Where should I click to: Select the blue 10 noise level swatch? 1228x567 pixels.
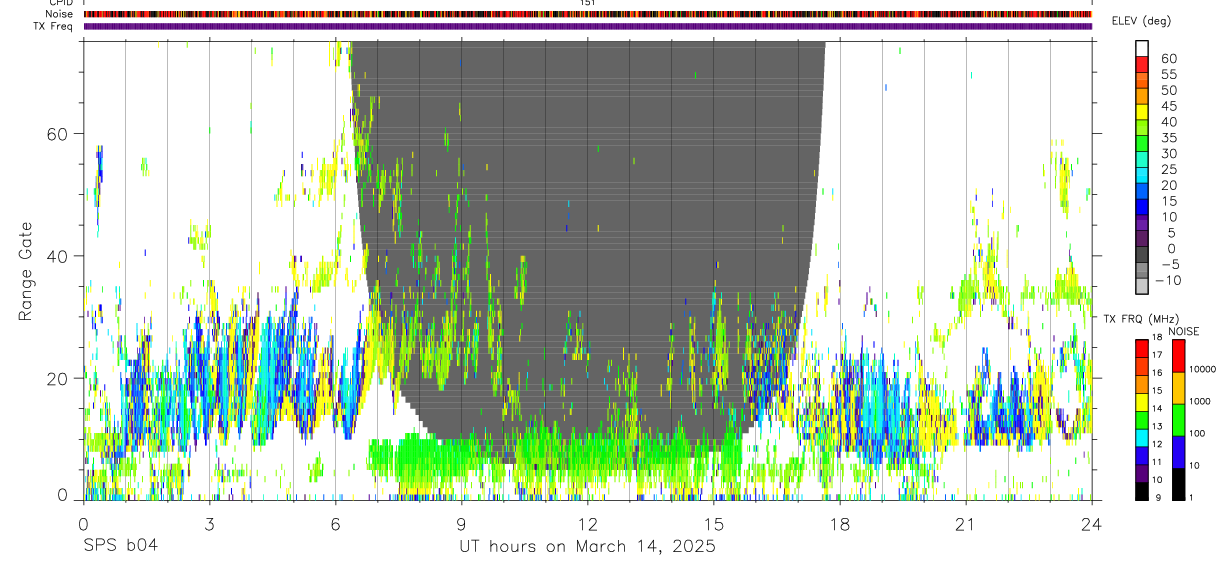pyautogui.click(x=1178, y=451)
